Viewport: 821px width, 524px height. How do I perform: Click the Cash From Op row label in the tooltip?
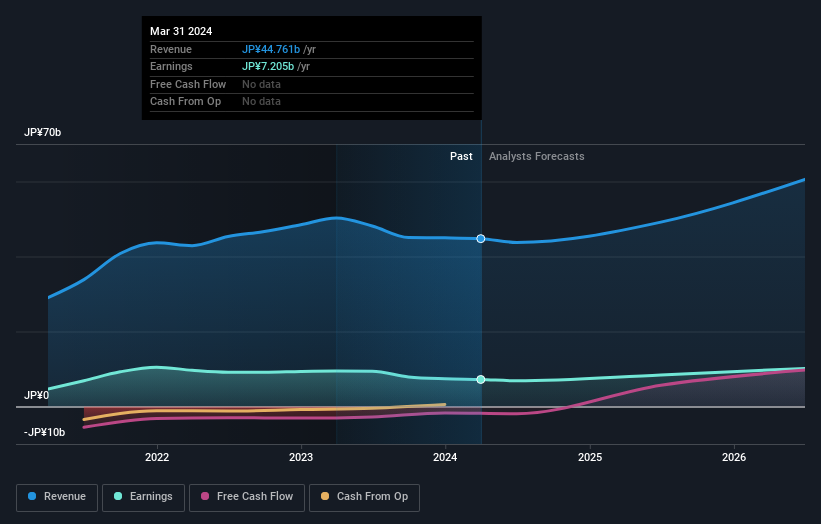tap(185, 102)
